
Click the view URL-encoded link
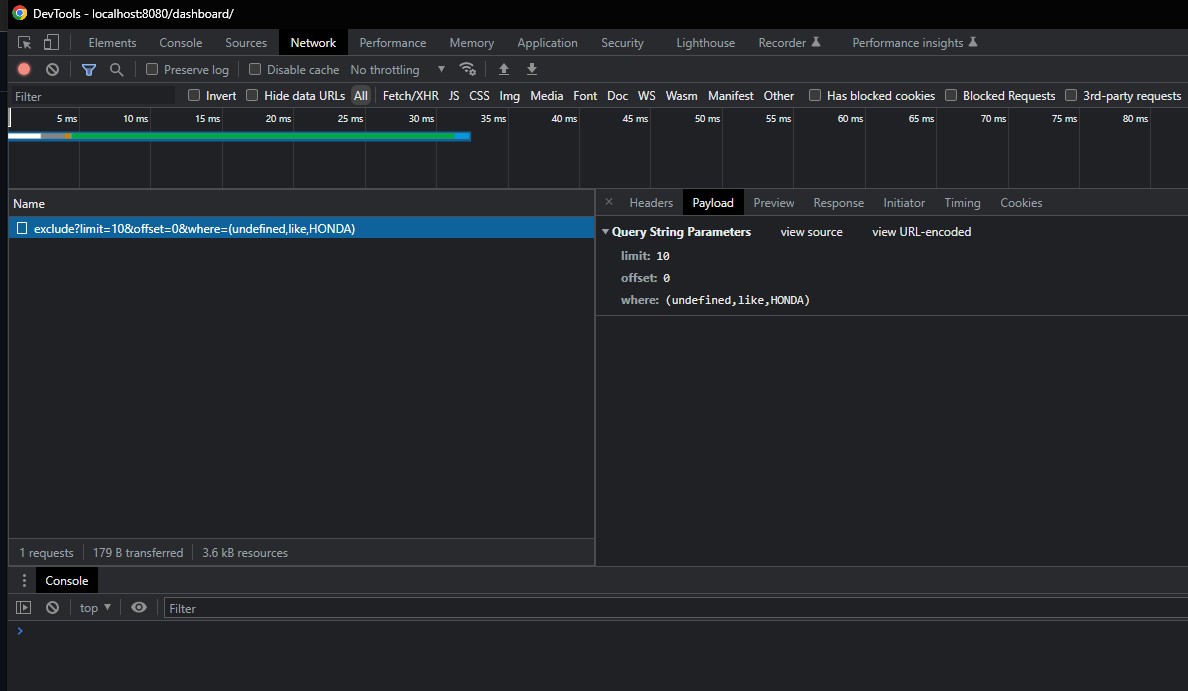pos(921,231)
